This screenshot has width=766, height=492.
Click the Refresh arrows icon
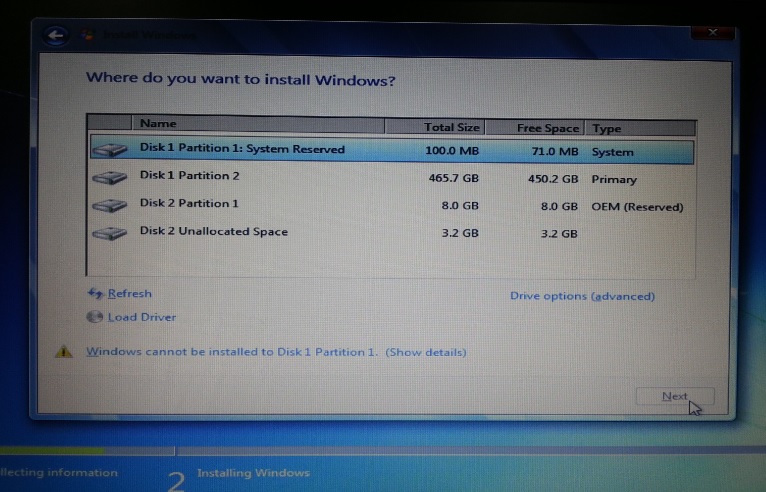tap(95, 293)
